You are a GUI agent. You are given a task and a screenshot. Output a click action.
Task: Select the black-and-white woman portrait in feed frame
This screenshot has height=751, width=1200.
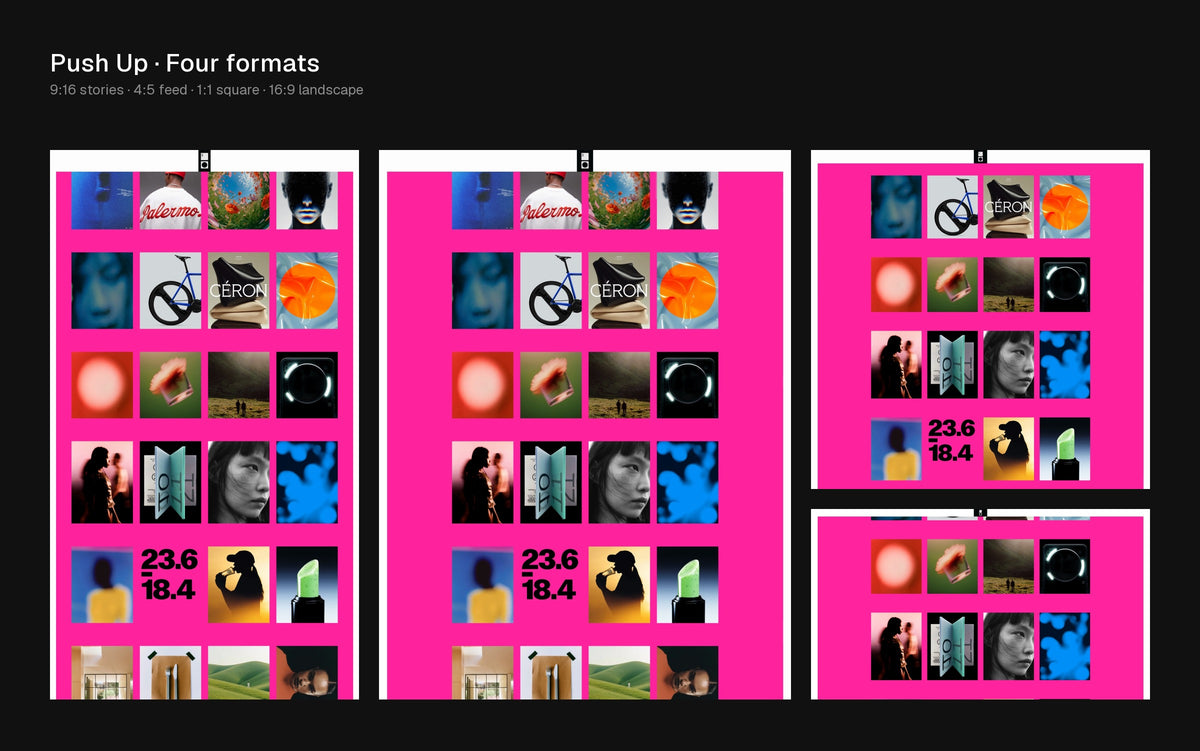coord(619,482)
